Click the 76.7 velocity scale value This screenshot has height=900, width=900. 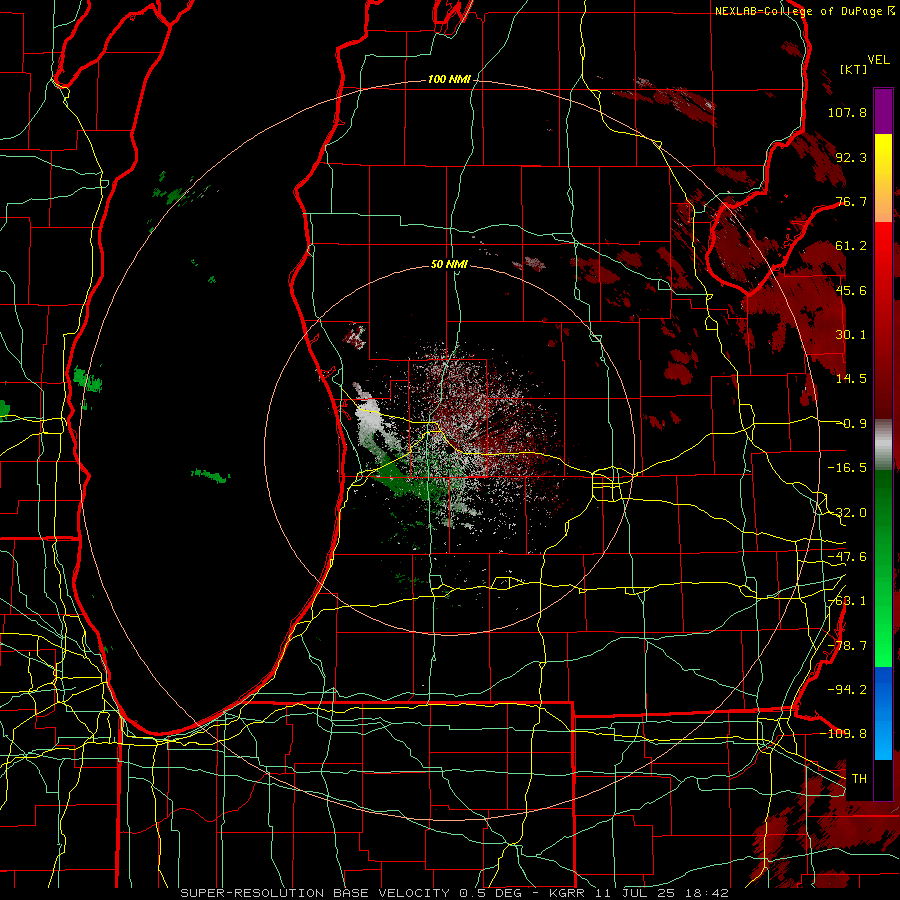click(851, 201)
